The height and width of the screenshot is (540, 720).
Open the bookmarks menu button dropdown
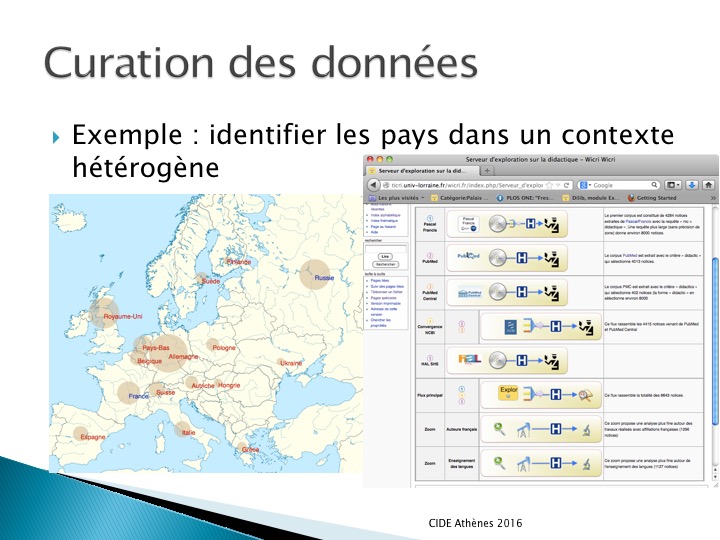click(673, 185)
